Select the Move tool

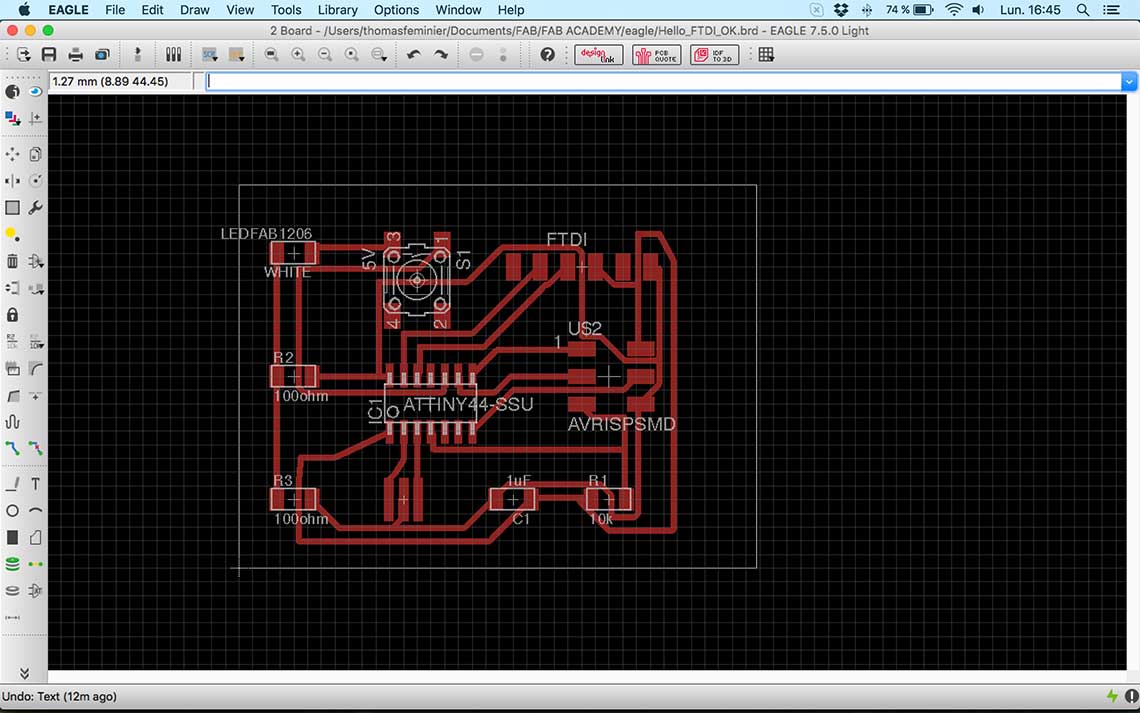(12, 154)
